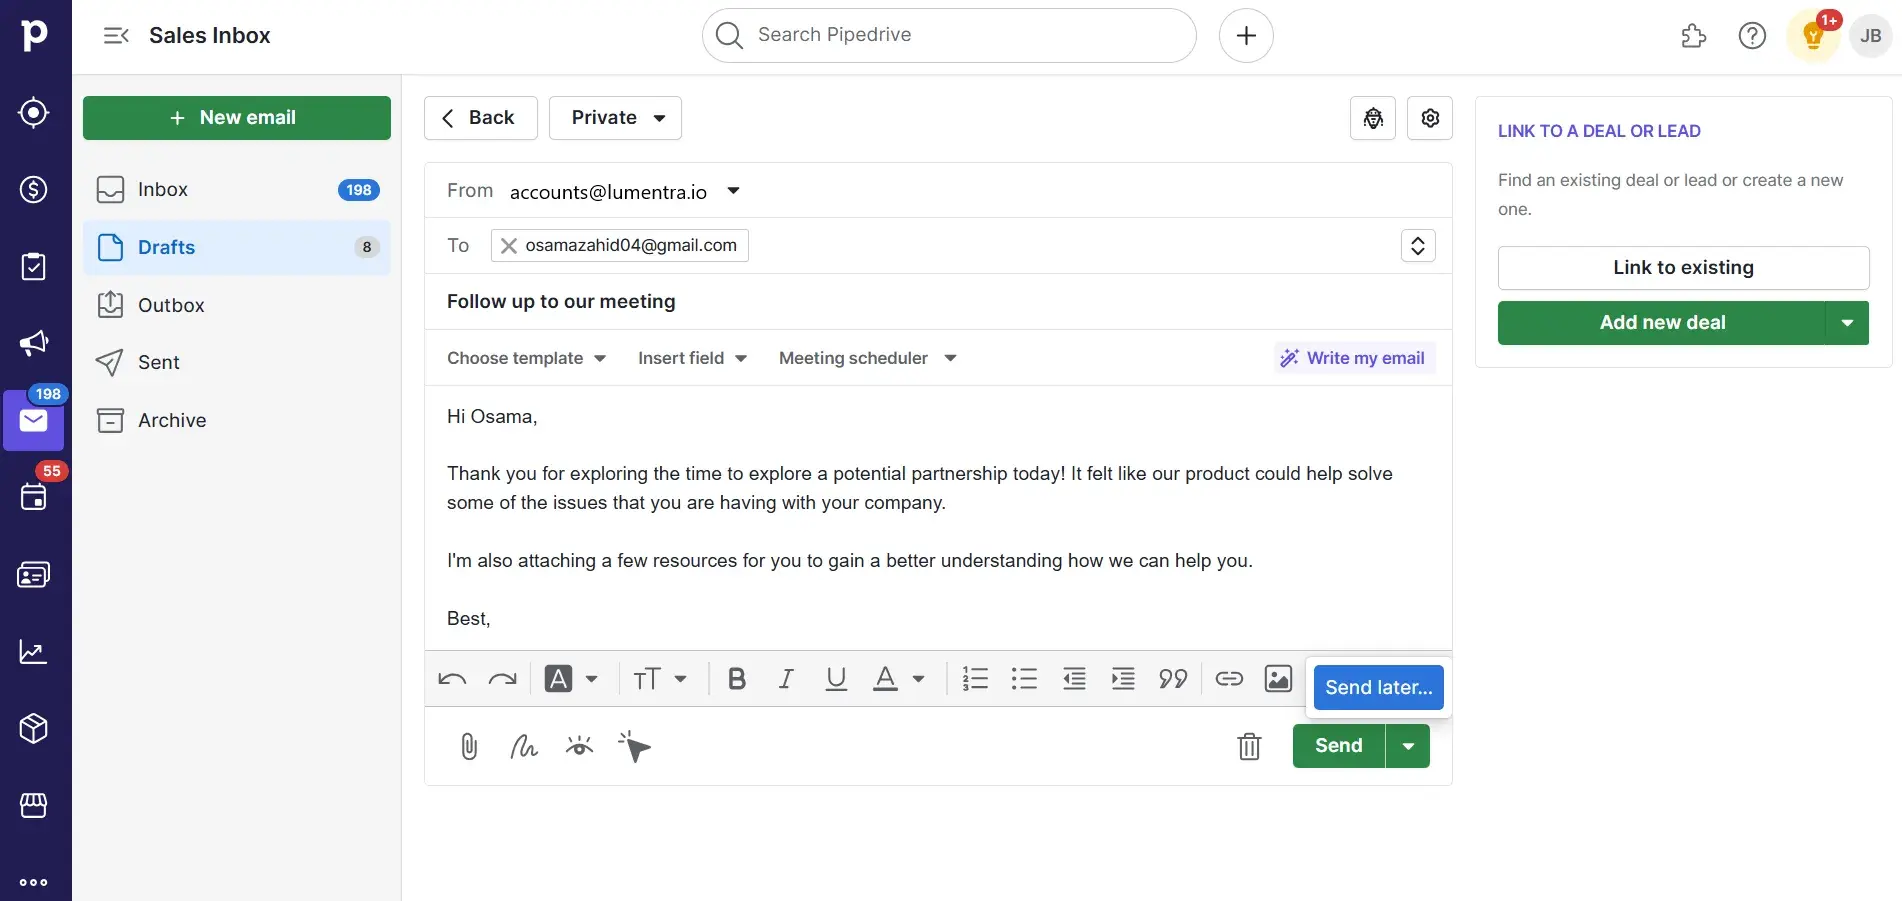Open Insights from the sidebar chart icon
The image size is (1902, 901).
coord(33,651)
